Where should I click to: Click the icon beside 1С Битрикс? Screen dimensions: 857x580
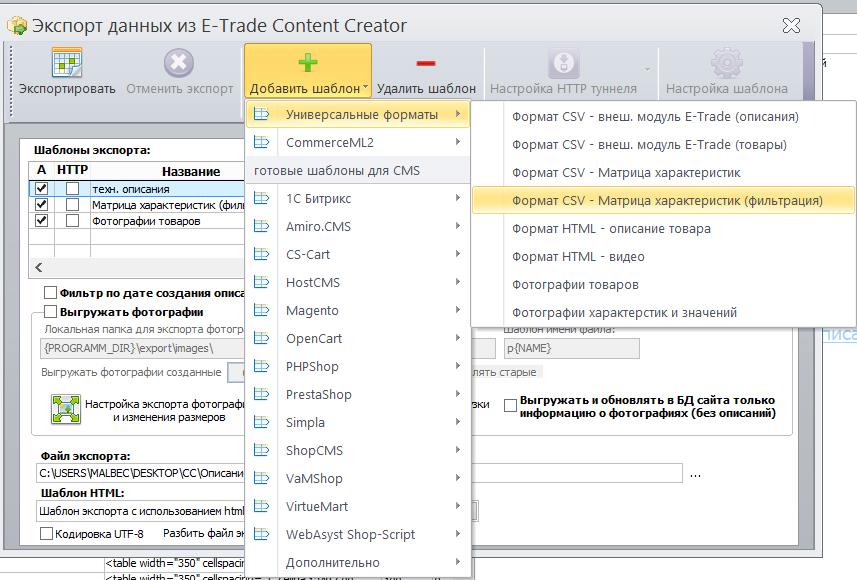(262, 198)
